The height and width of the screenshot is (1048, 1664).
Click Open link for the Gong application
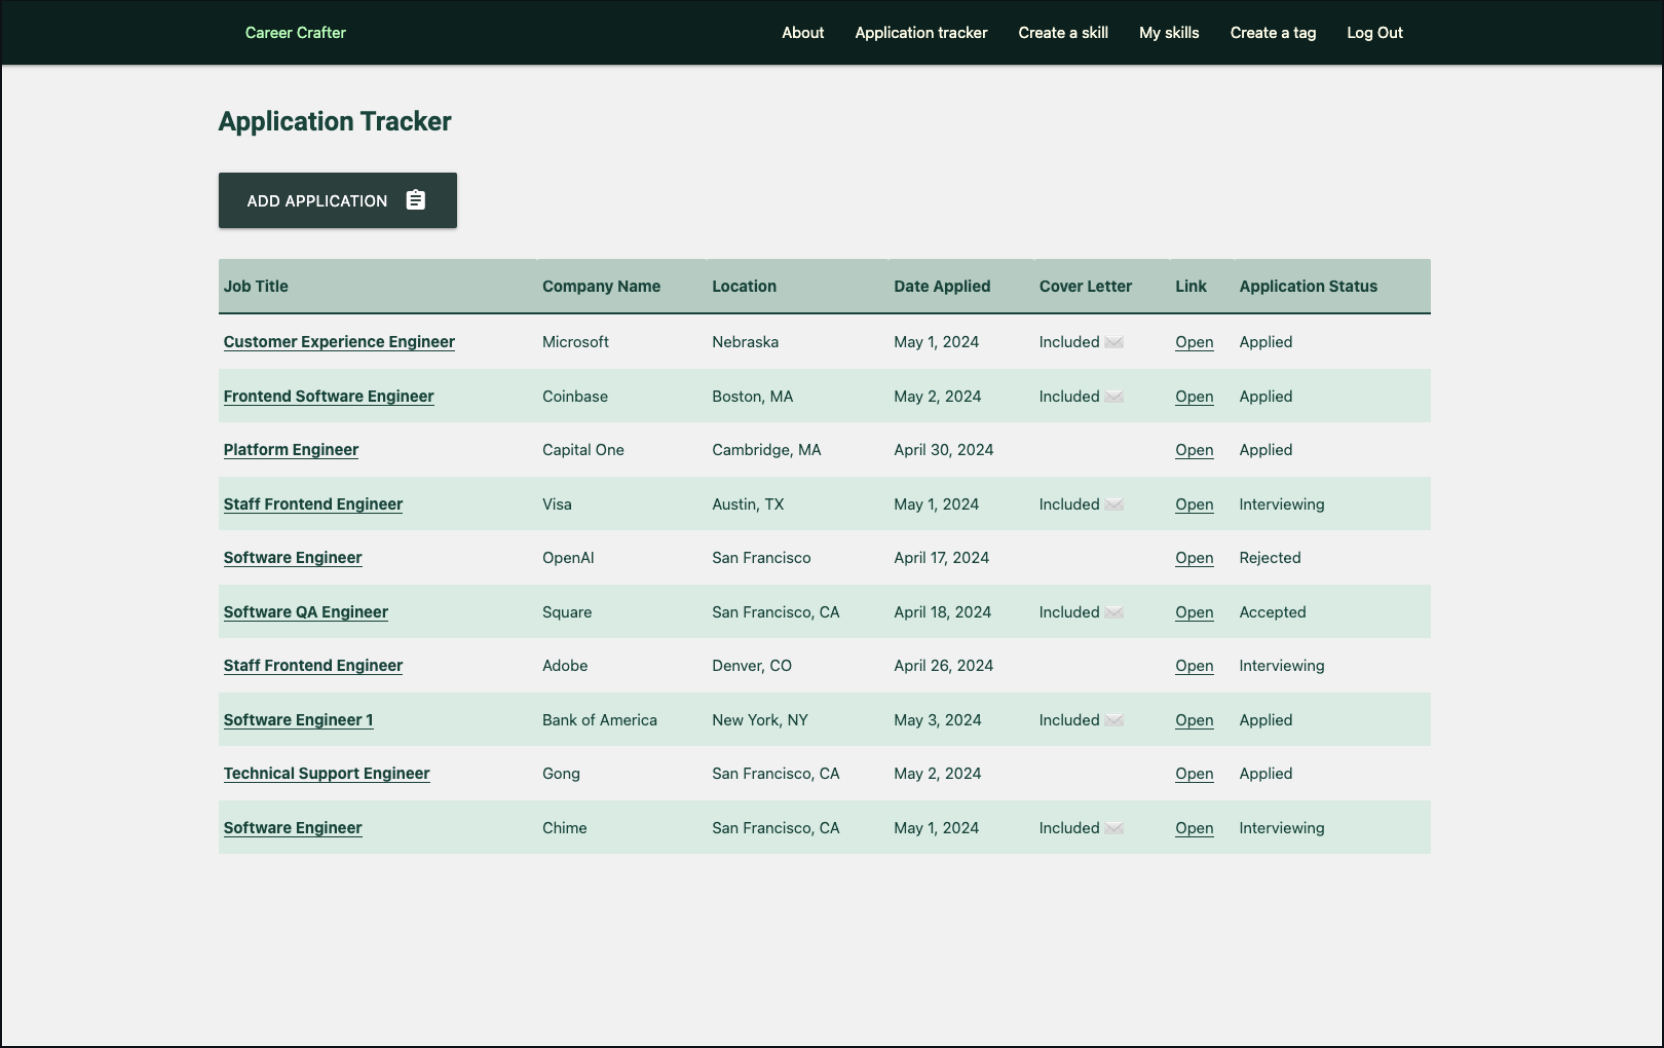coord(1193,774)
